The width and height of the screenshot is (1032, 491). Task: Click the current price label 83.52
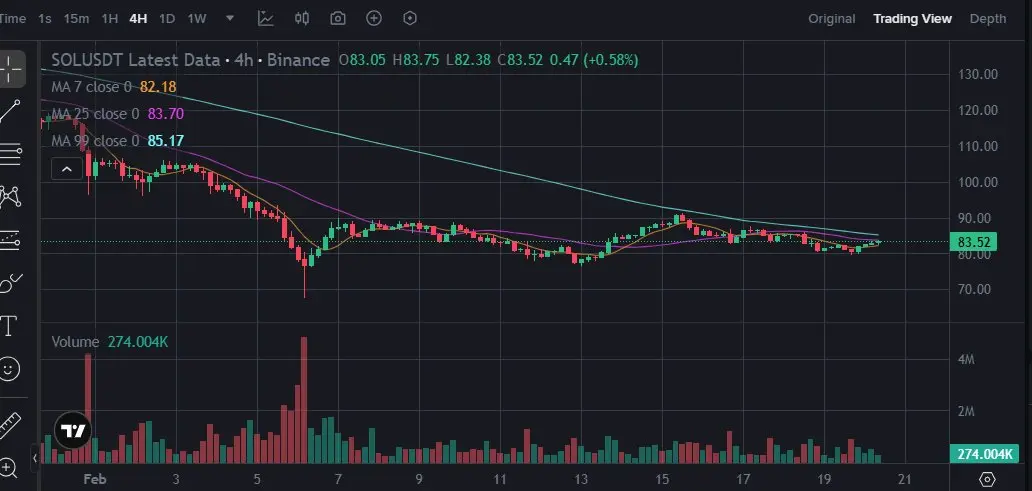pos(974,242)
